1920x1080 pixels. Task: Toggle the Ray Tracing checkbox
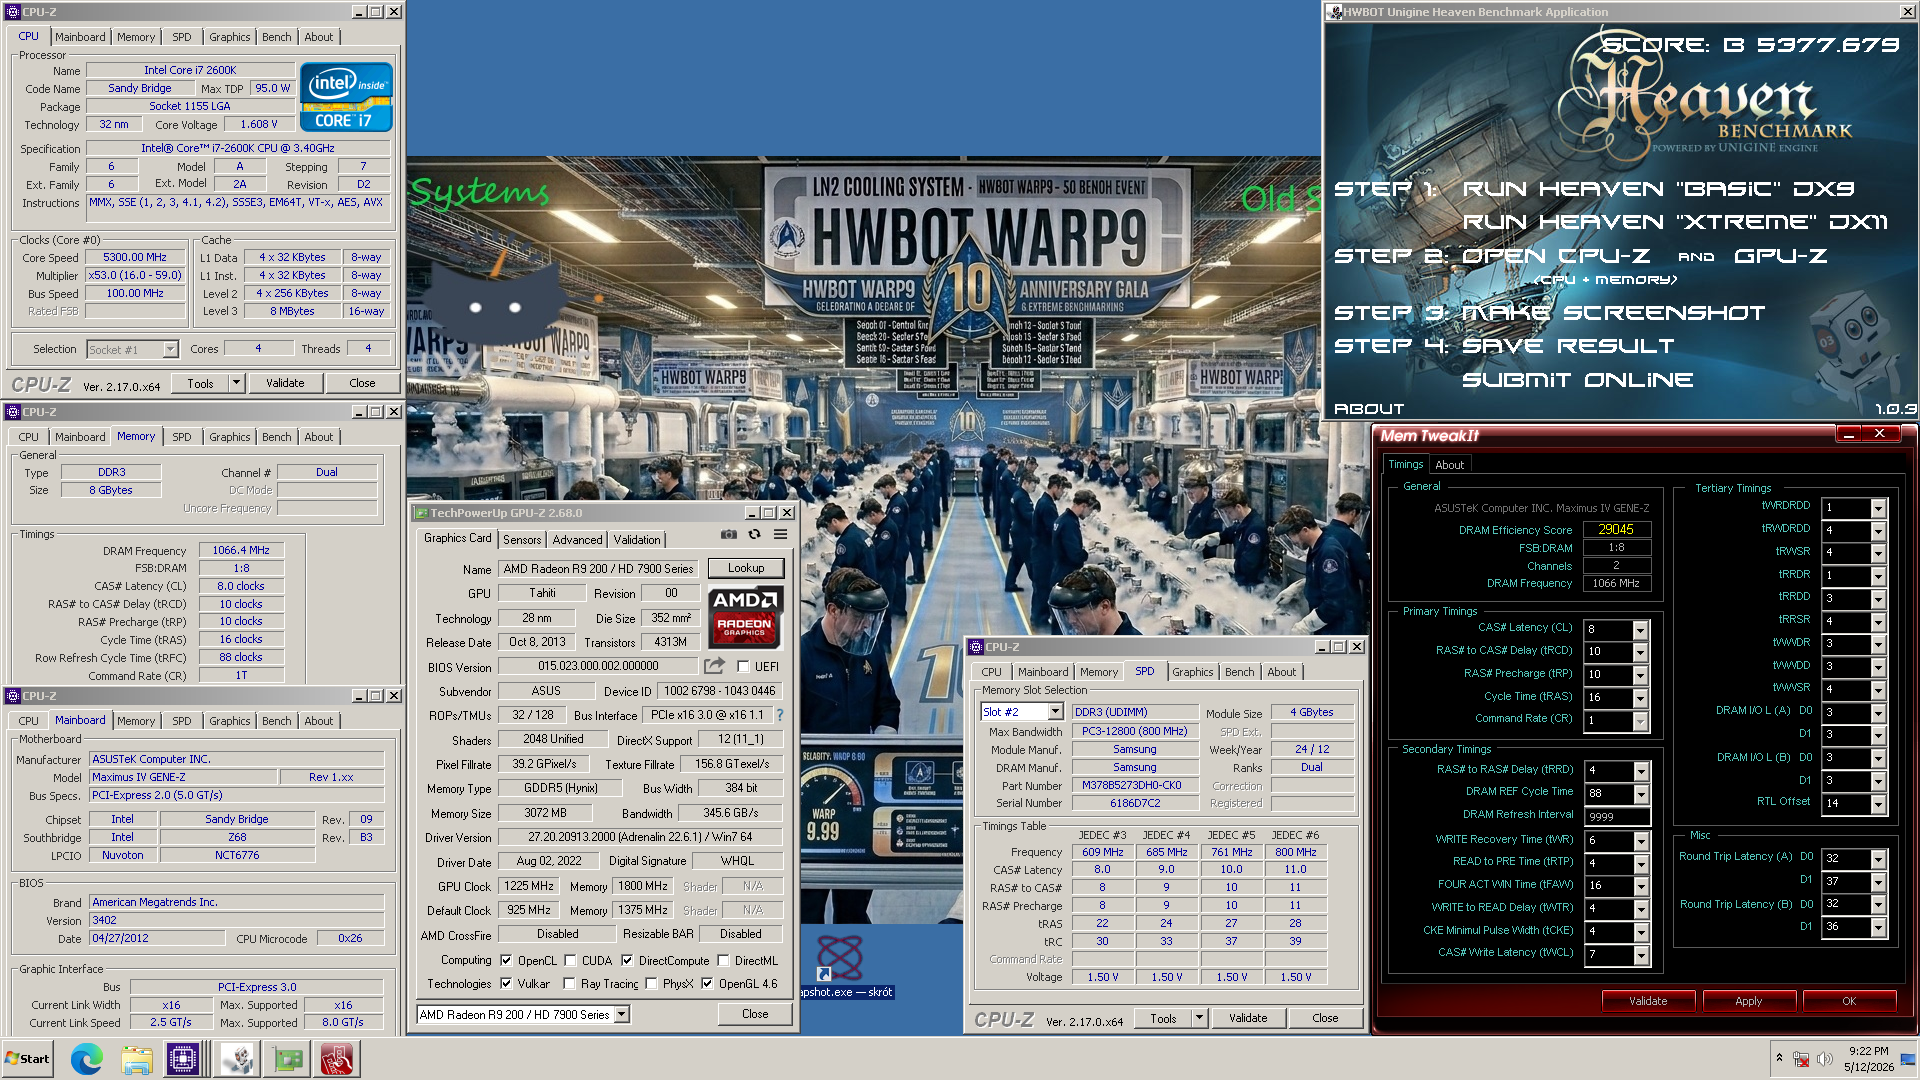tap(568, 984)
